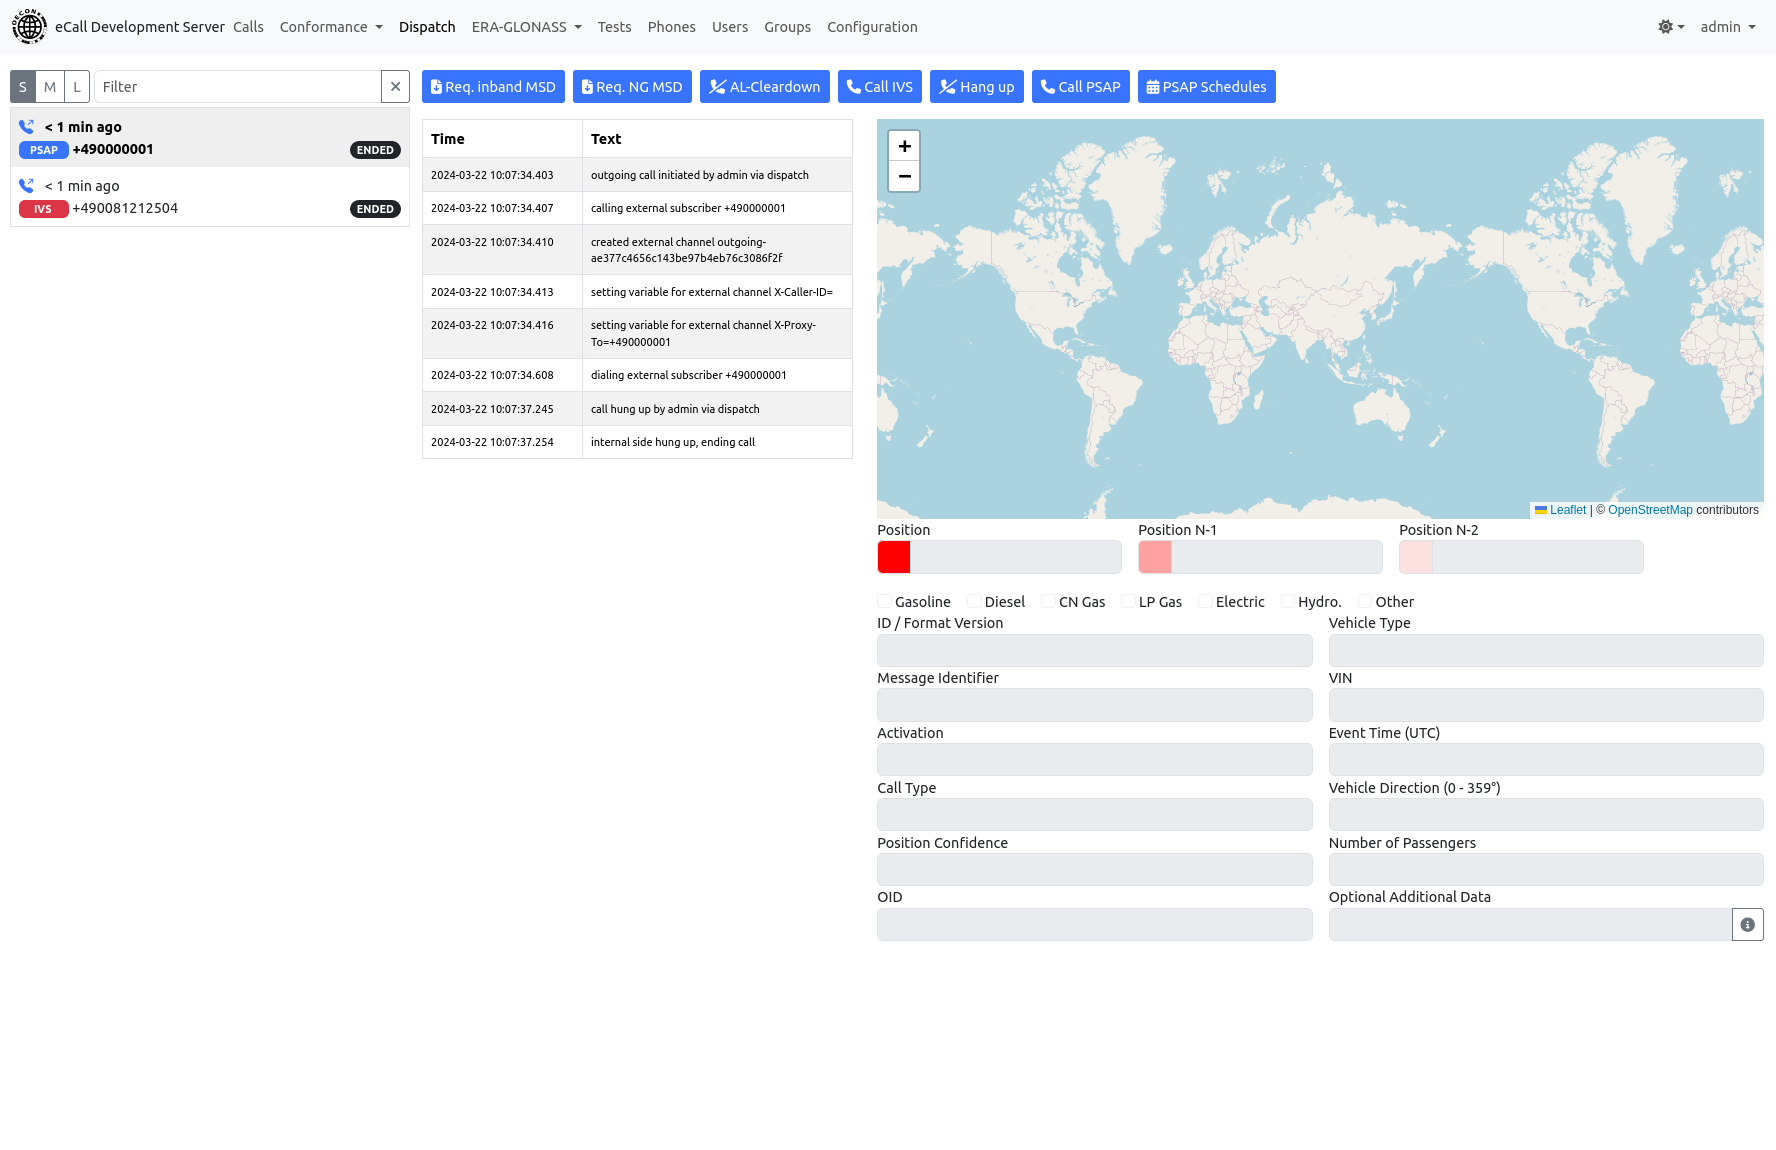1776x1150 pixels.
Task: Open the OpenStreetMap attribution link
Action: 1650,510
